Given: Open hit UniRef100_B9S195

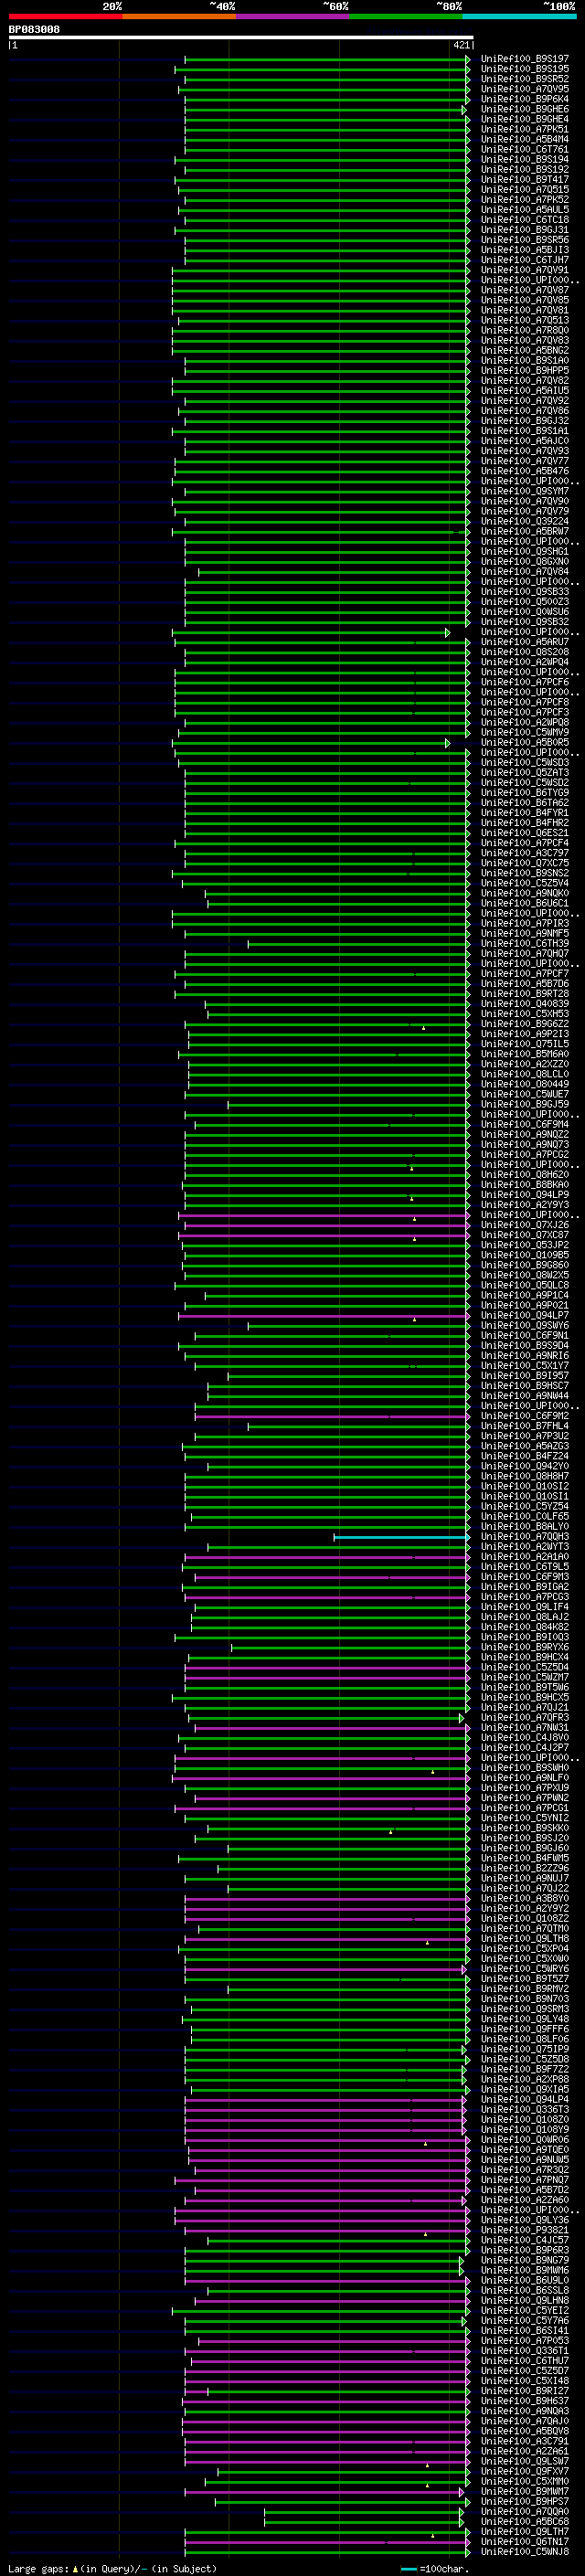Looking at the screenshot, I should point(525,69).
